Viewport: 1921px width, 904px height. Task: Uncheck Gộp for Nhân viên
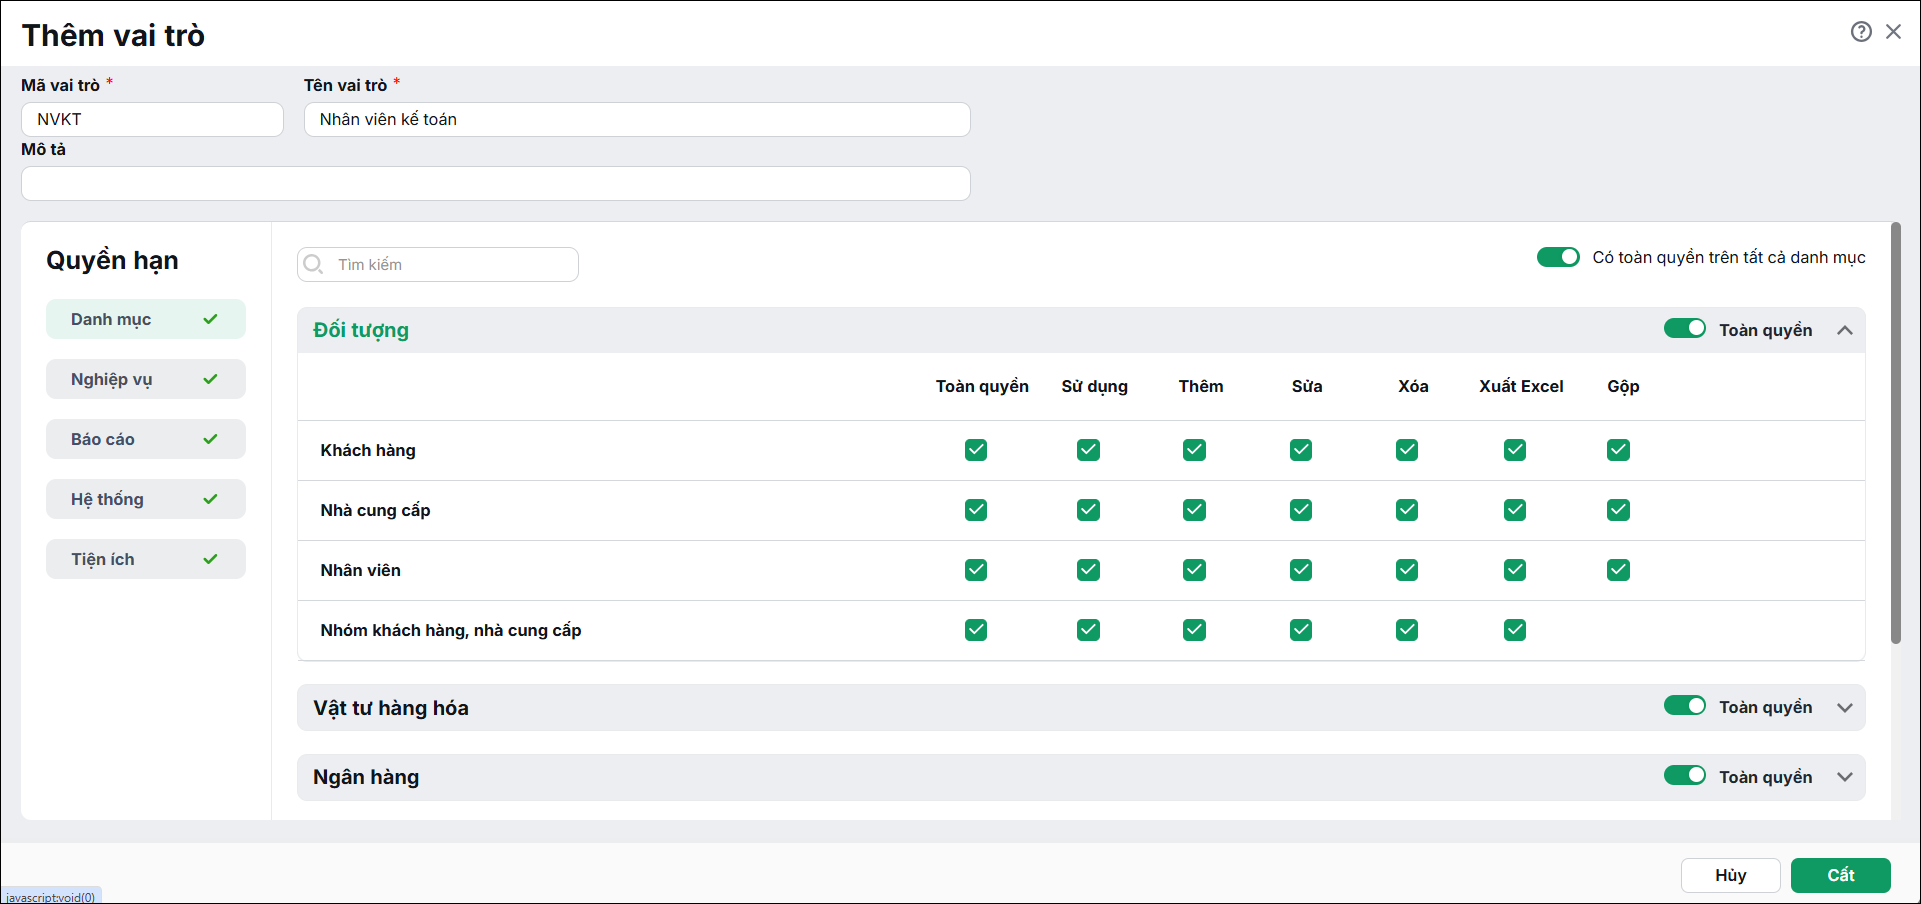pos(1618,570)
